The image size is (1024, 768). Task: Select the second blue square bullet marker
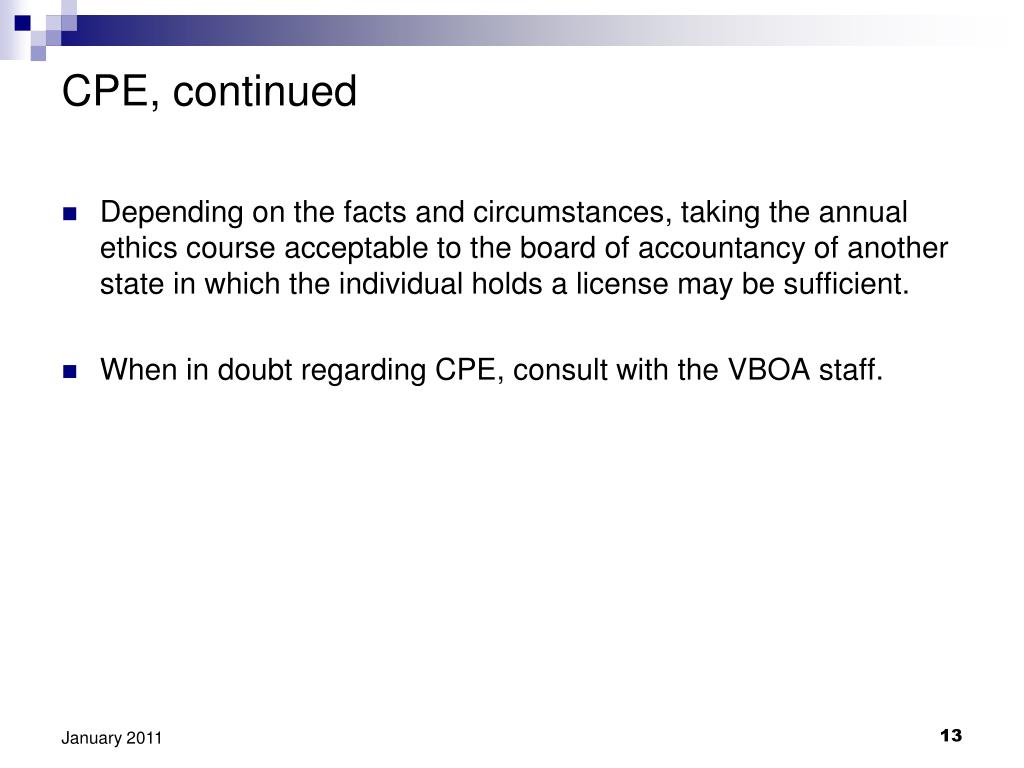point(69,372)
